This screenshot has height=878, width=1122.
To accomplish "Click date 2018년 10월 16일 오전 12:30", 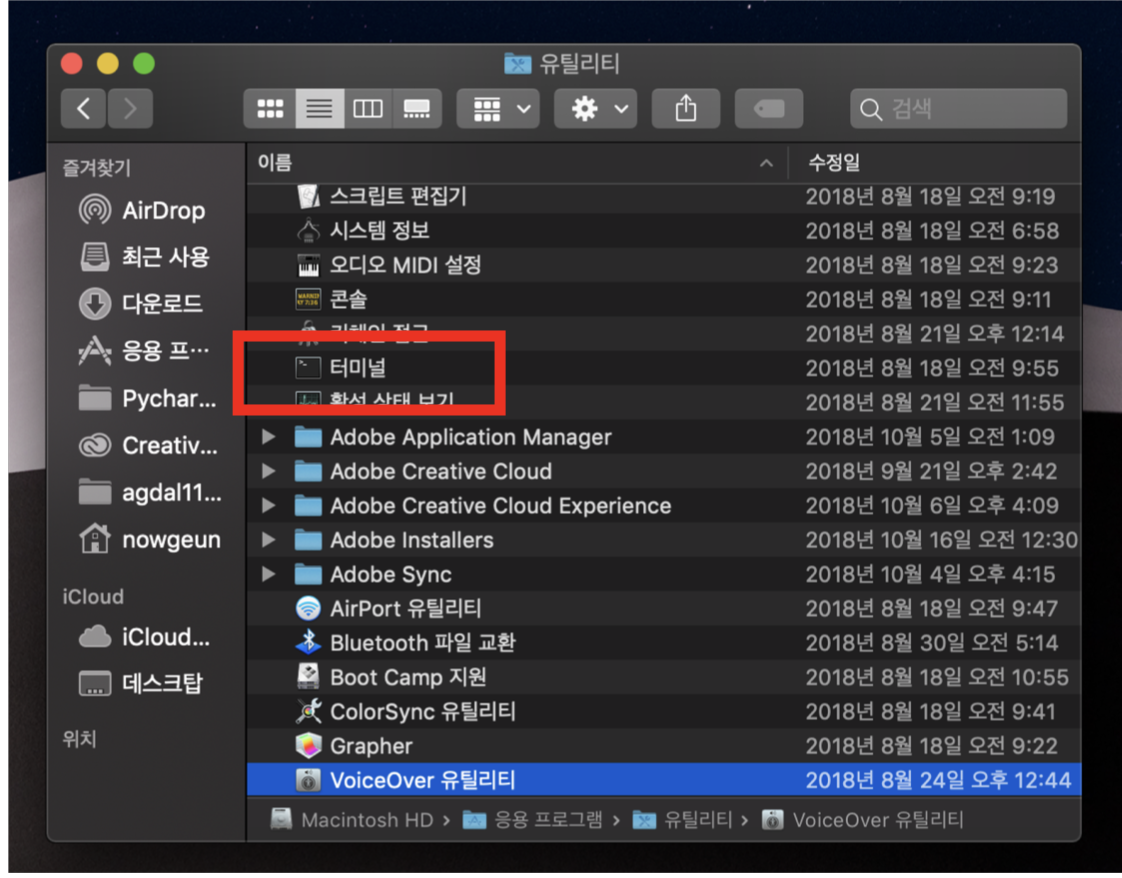I will click(x=942, y=540).
